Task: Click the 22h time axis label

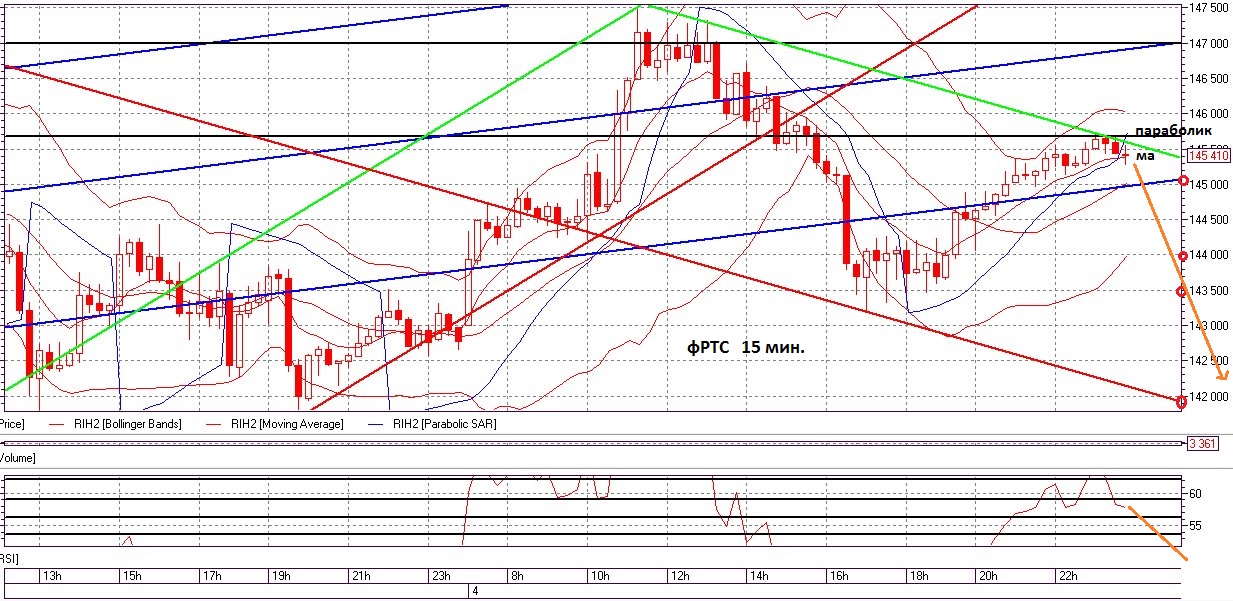Action: pos(1067,576)
